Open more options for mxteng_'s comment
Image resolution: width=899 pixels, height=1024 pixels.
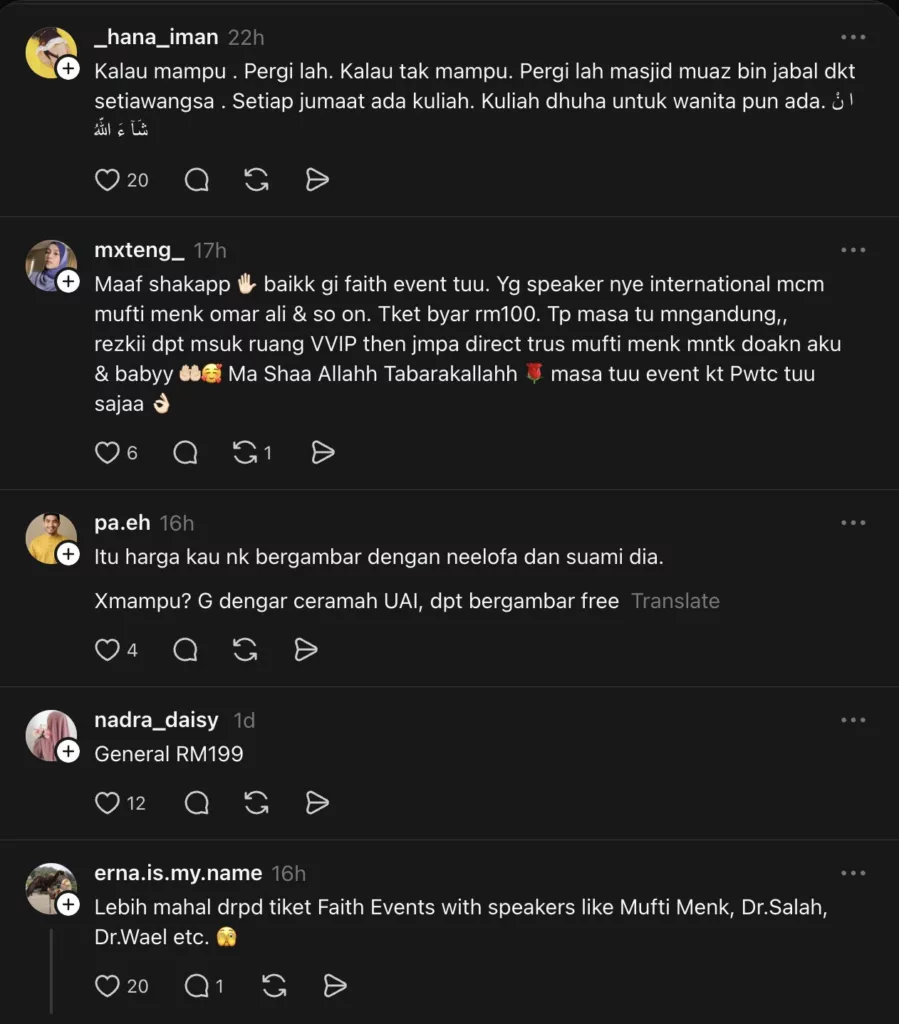tap(854, 250)
